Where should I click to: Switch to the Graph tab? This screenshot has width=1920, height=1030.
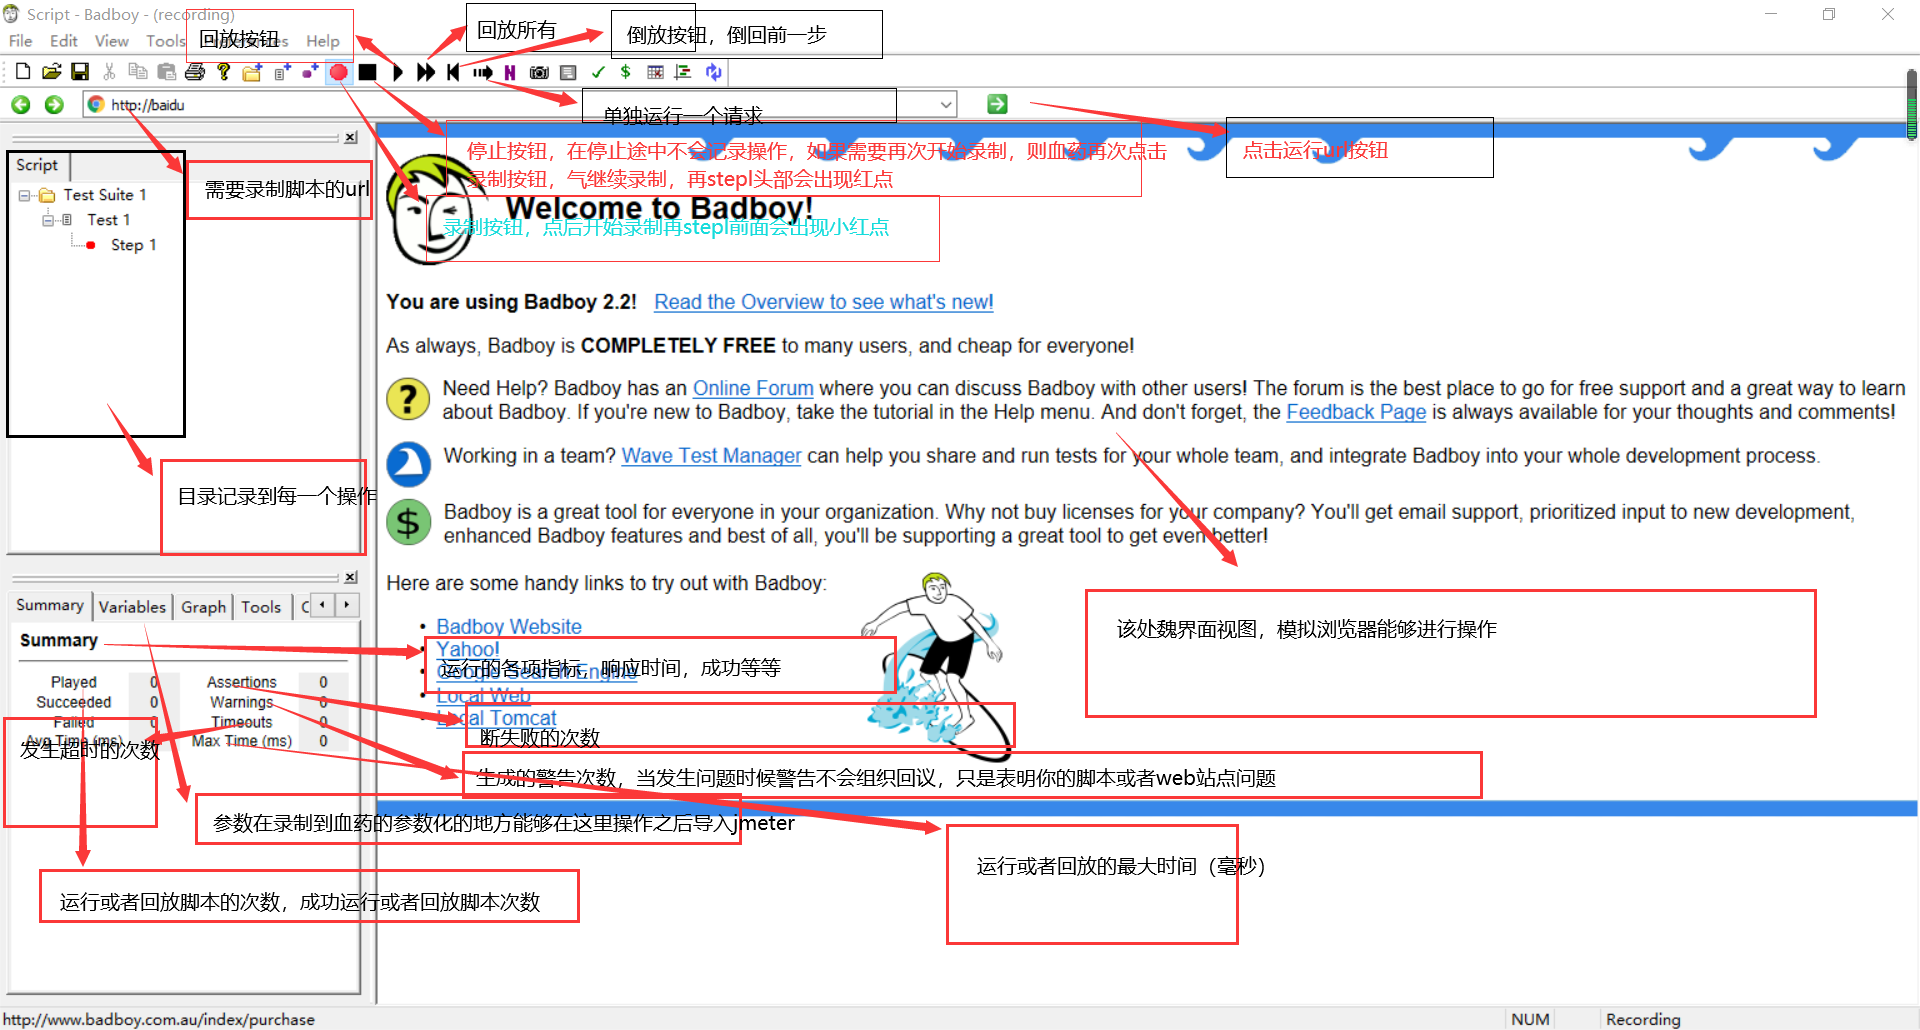tap(203, 607)
